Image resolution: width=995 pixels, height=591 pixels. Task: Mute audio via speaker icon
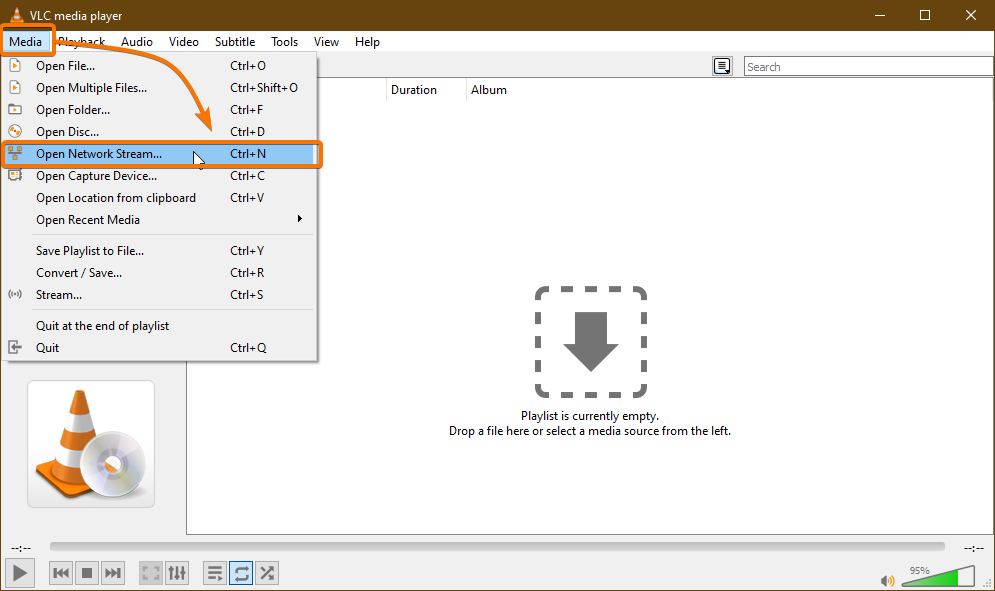(887, 580)
